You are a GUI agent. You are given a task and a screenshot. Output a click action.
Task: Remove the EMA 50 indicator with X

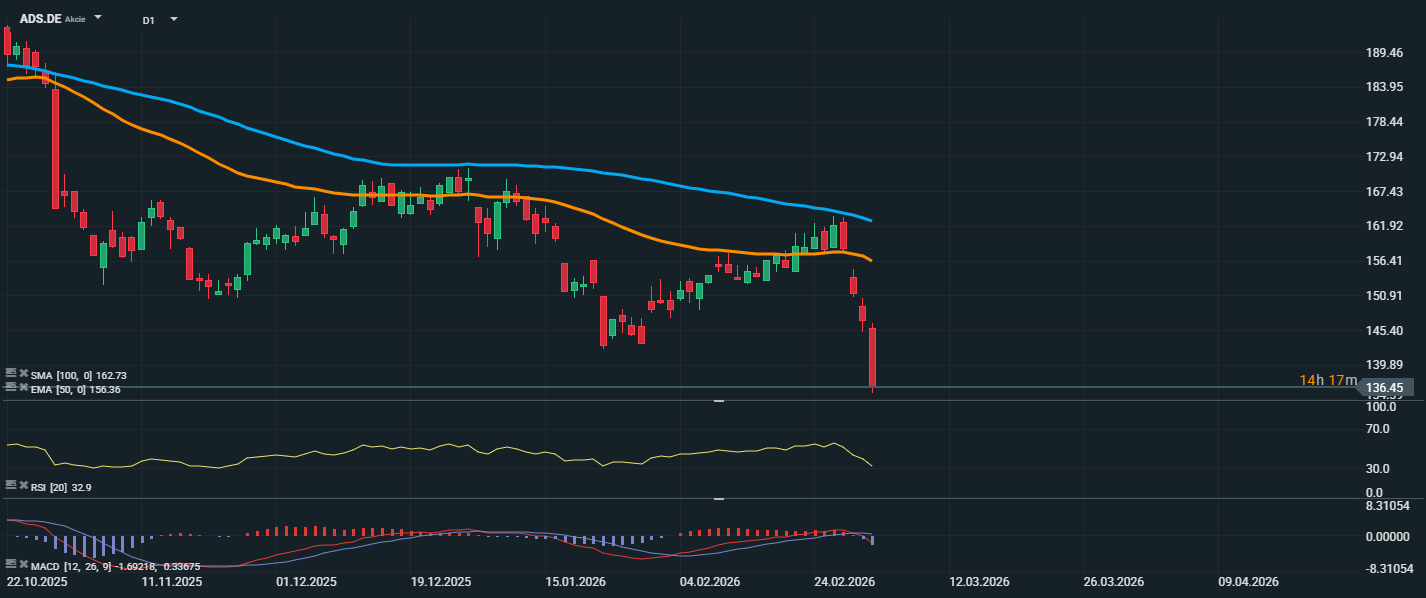coord(23,387)
